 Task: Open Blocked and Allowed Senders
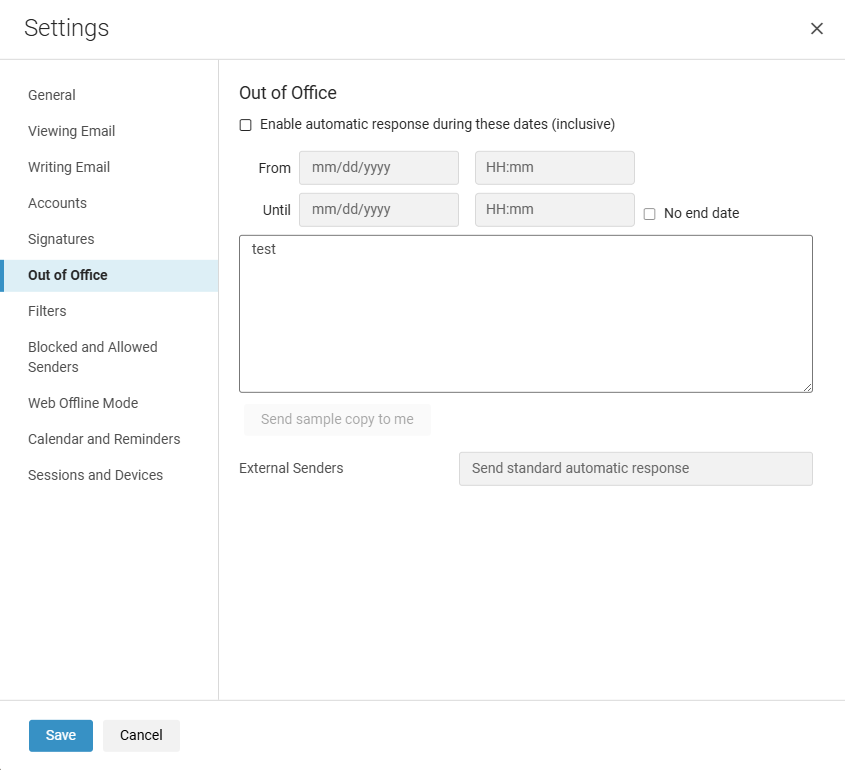point(93,357)
